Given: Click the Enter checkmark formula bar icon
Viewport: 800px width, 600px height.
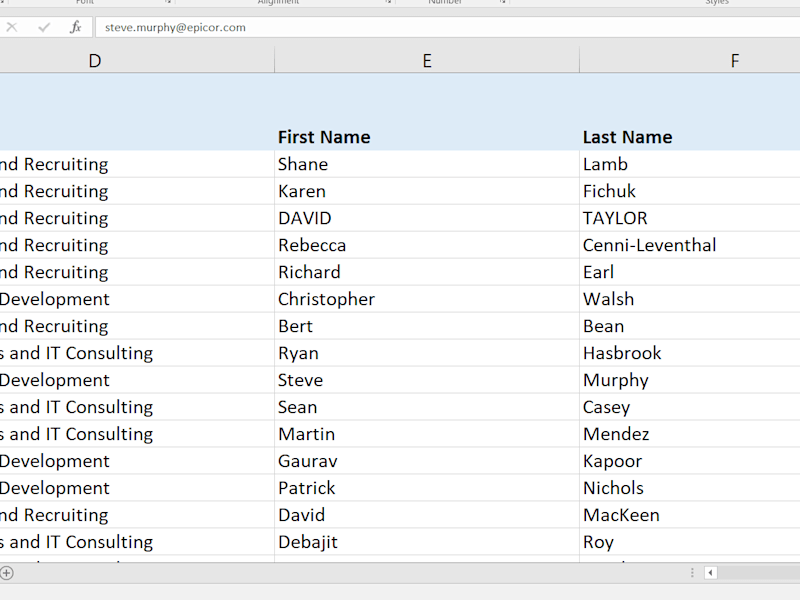Looking at the screenshot, I should pyautogui.click(x=44, y=27).
